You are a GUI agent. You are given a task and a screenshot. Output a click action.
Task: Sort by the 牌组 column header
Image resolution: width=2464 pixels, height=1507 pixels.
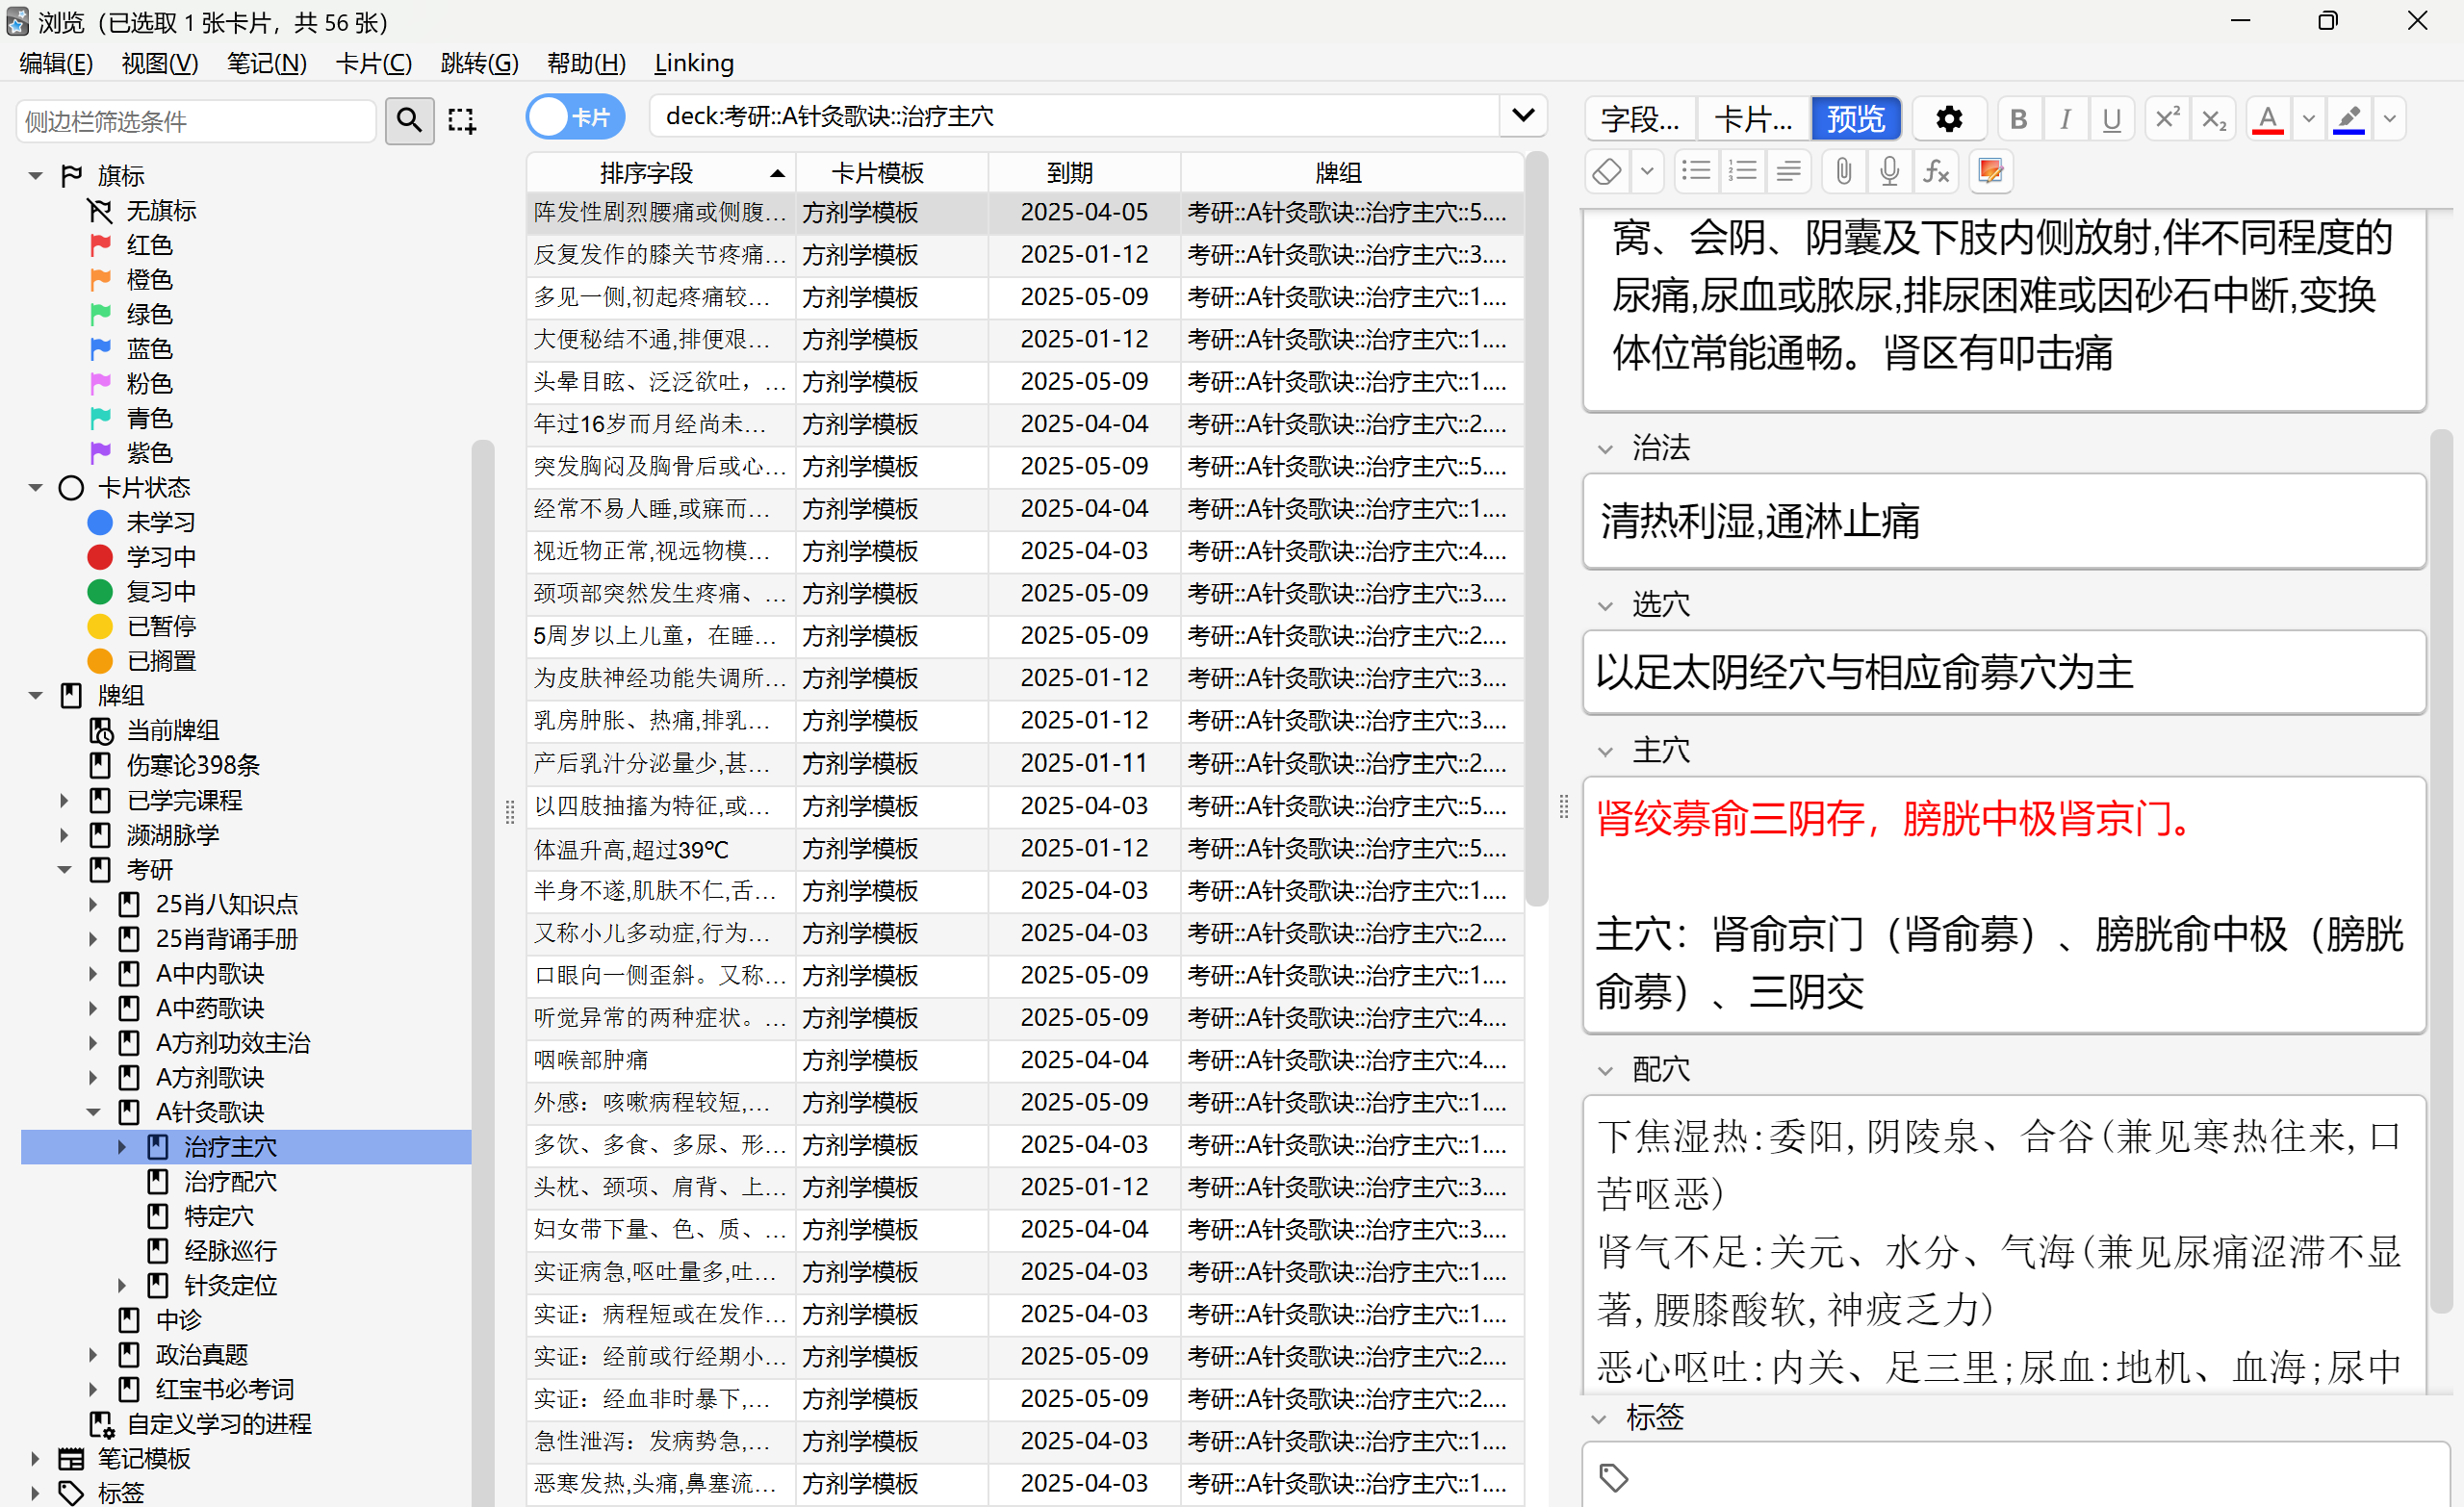(x=1351, y=173)
